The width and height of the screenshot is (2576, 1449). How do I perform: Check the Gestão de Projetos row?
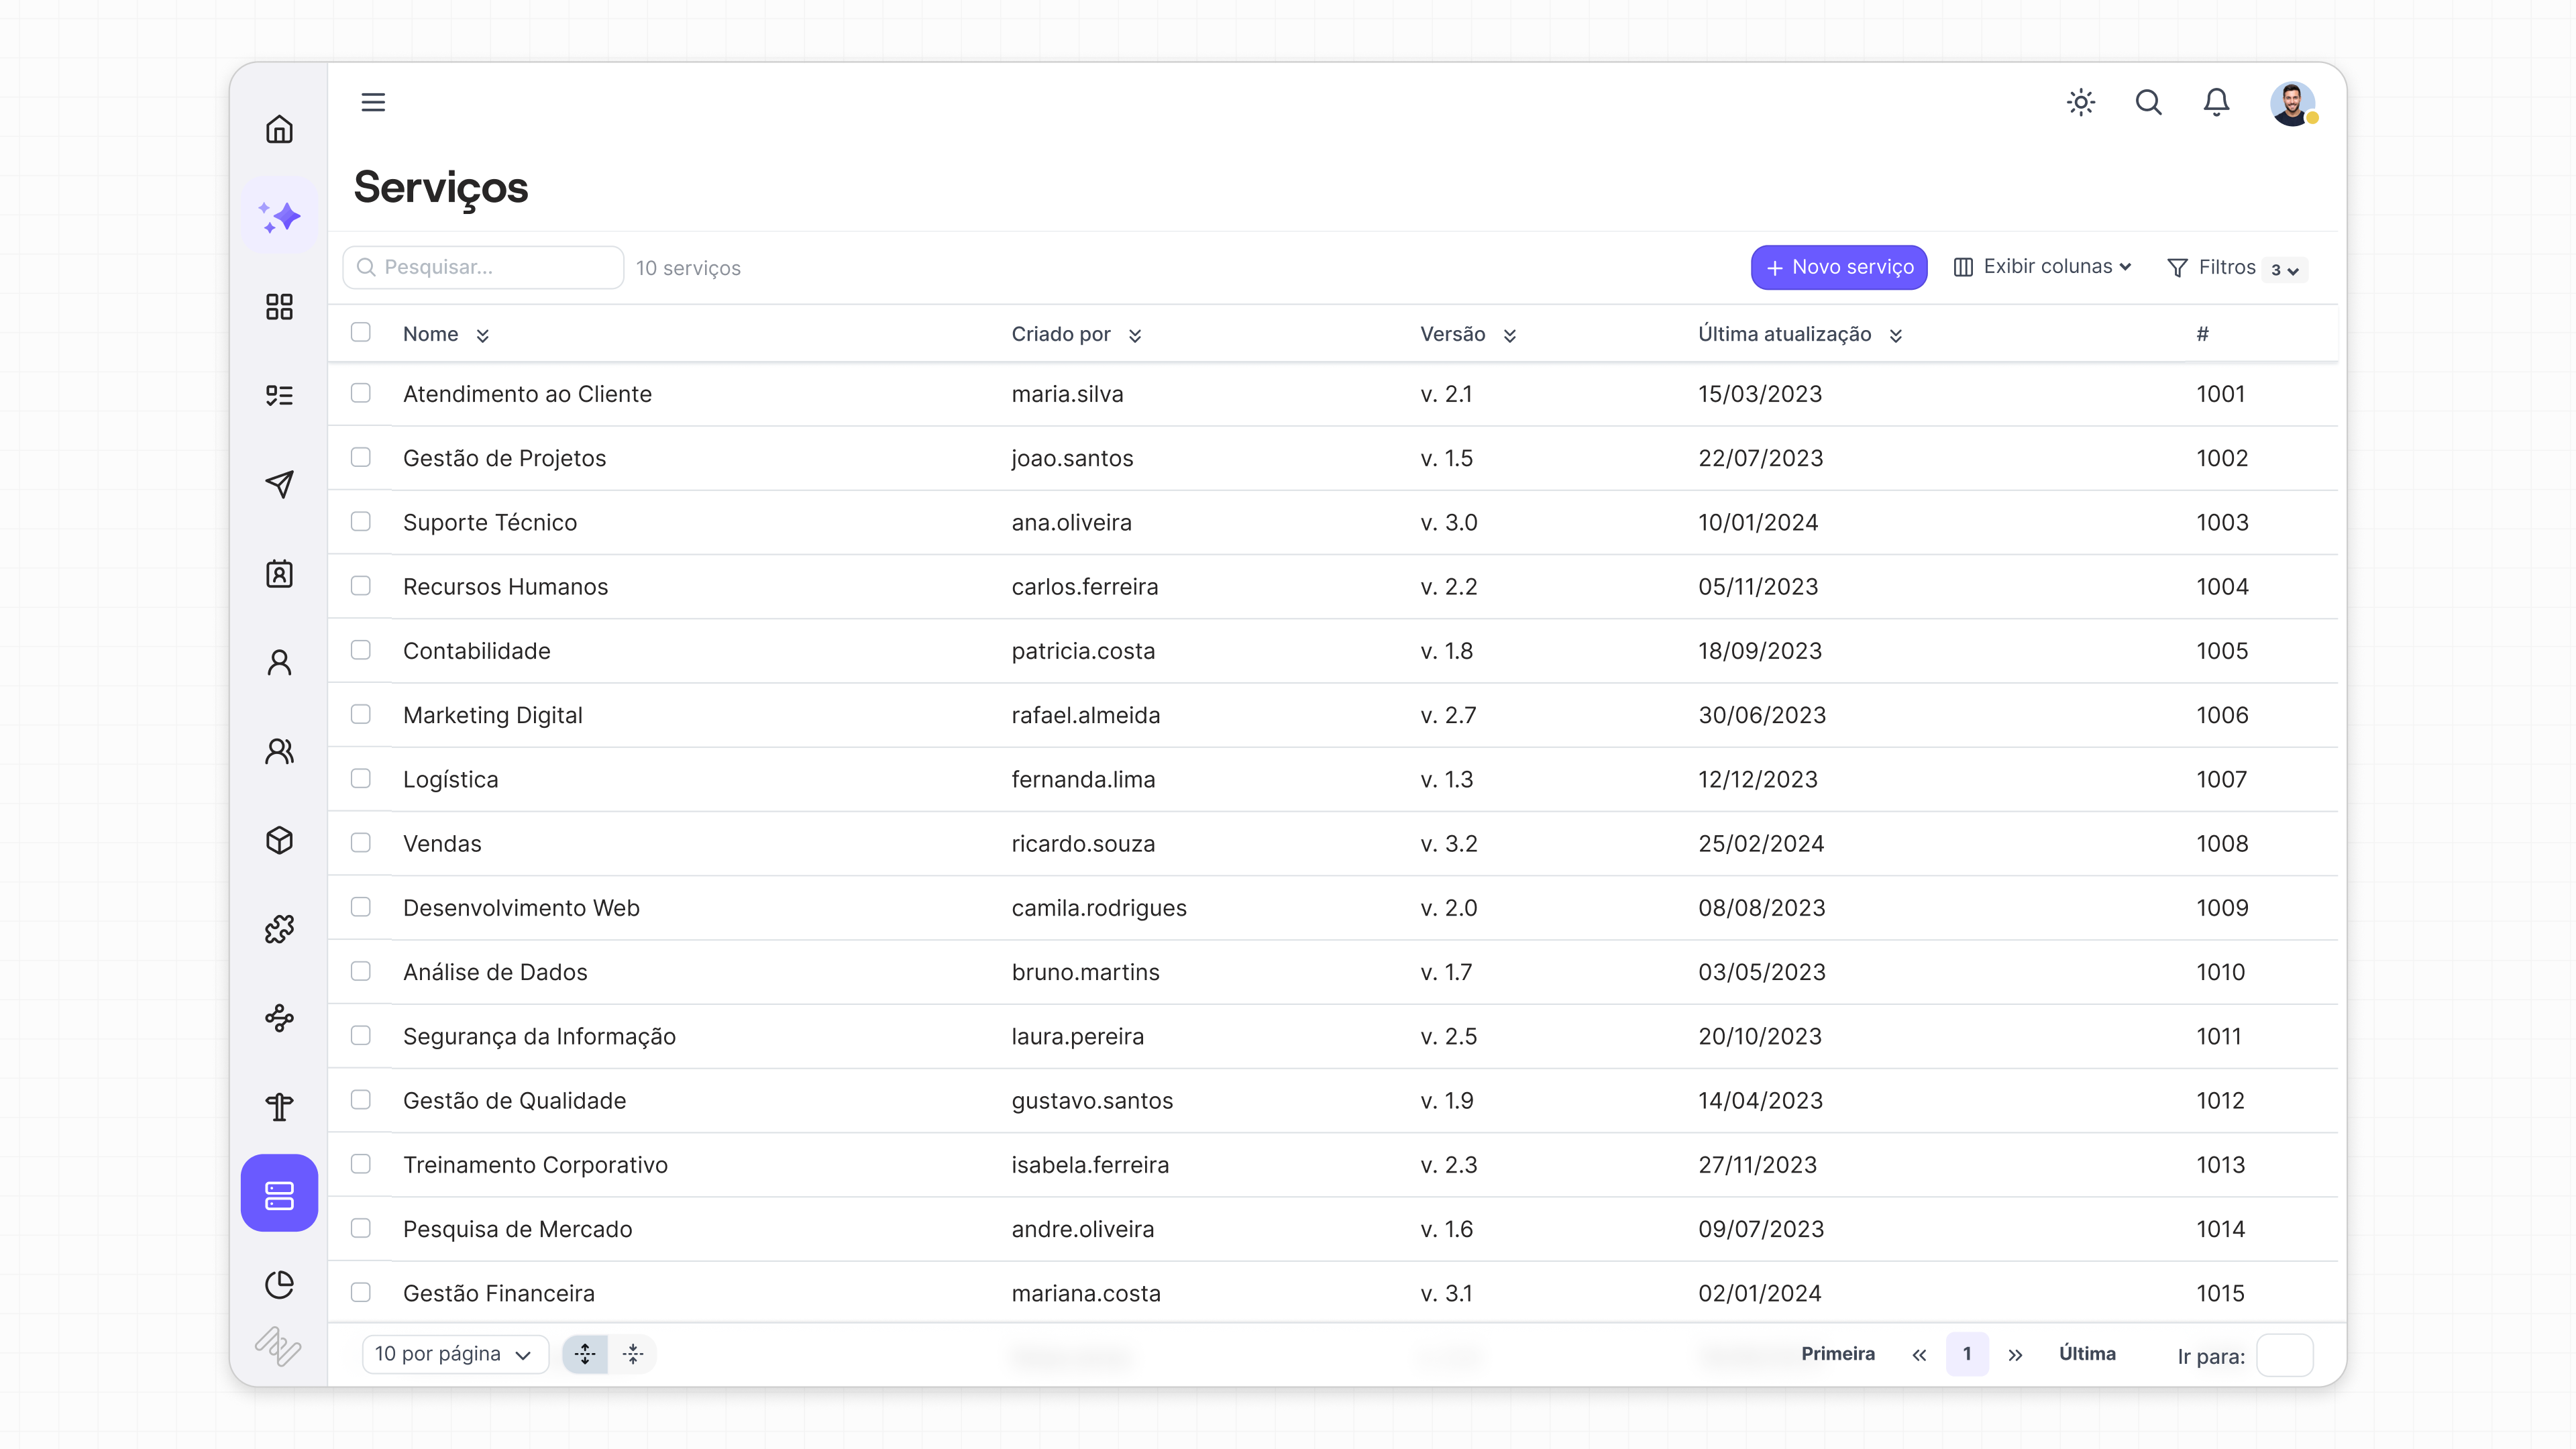tap(361, 457)
